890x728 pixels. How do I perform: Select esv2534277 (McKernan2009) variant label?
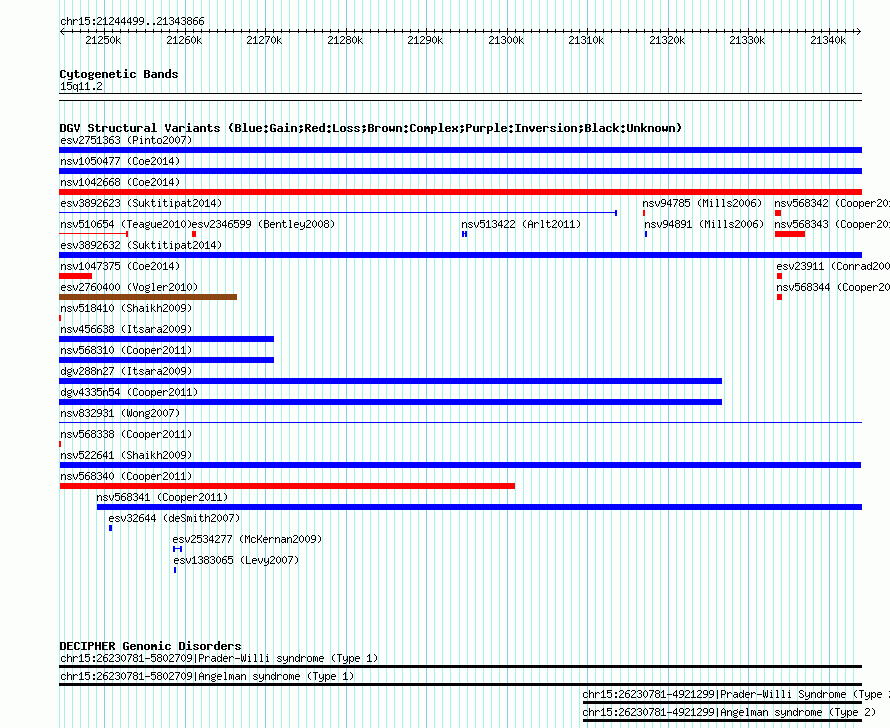247,539
